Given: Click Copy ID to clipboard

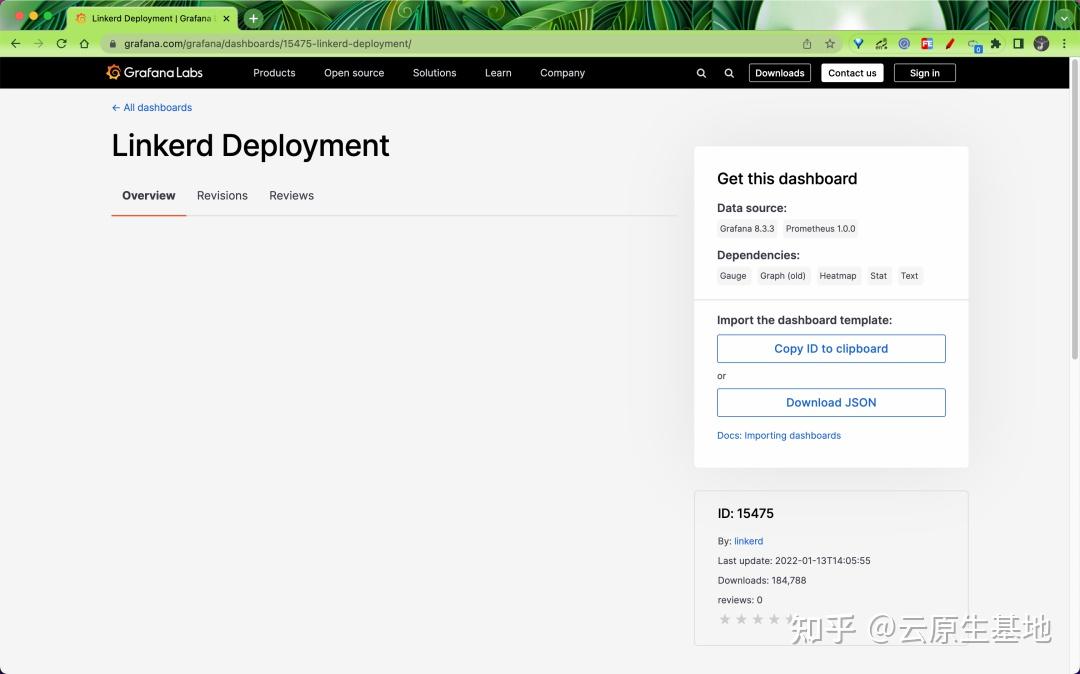Looking at the screenshot, I should (x=831, y=348).
